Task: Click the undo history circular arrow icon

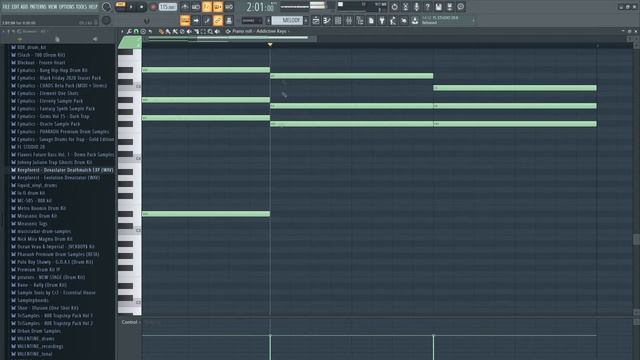Action: click(x=394, y=7)
